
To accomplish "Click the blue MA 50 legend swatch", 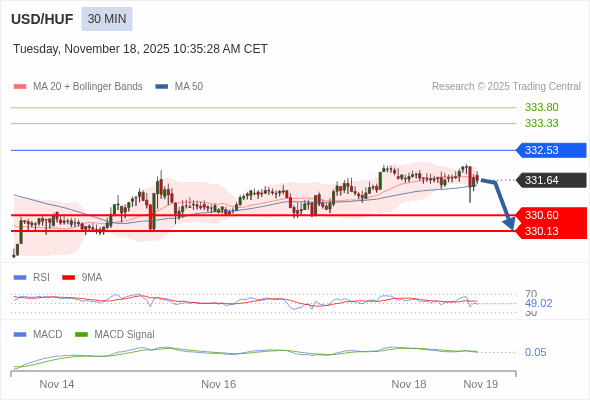I will pyautogui.click(x=162, y=87).
